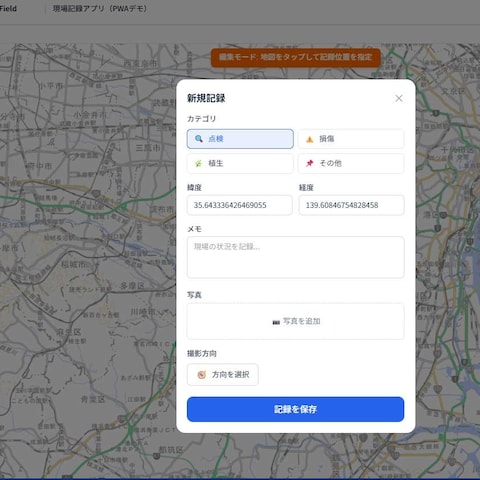Focus the 緯度 latitude field
The image size is (480, 480).
click(x=240, y=205)
